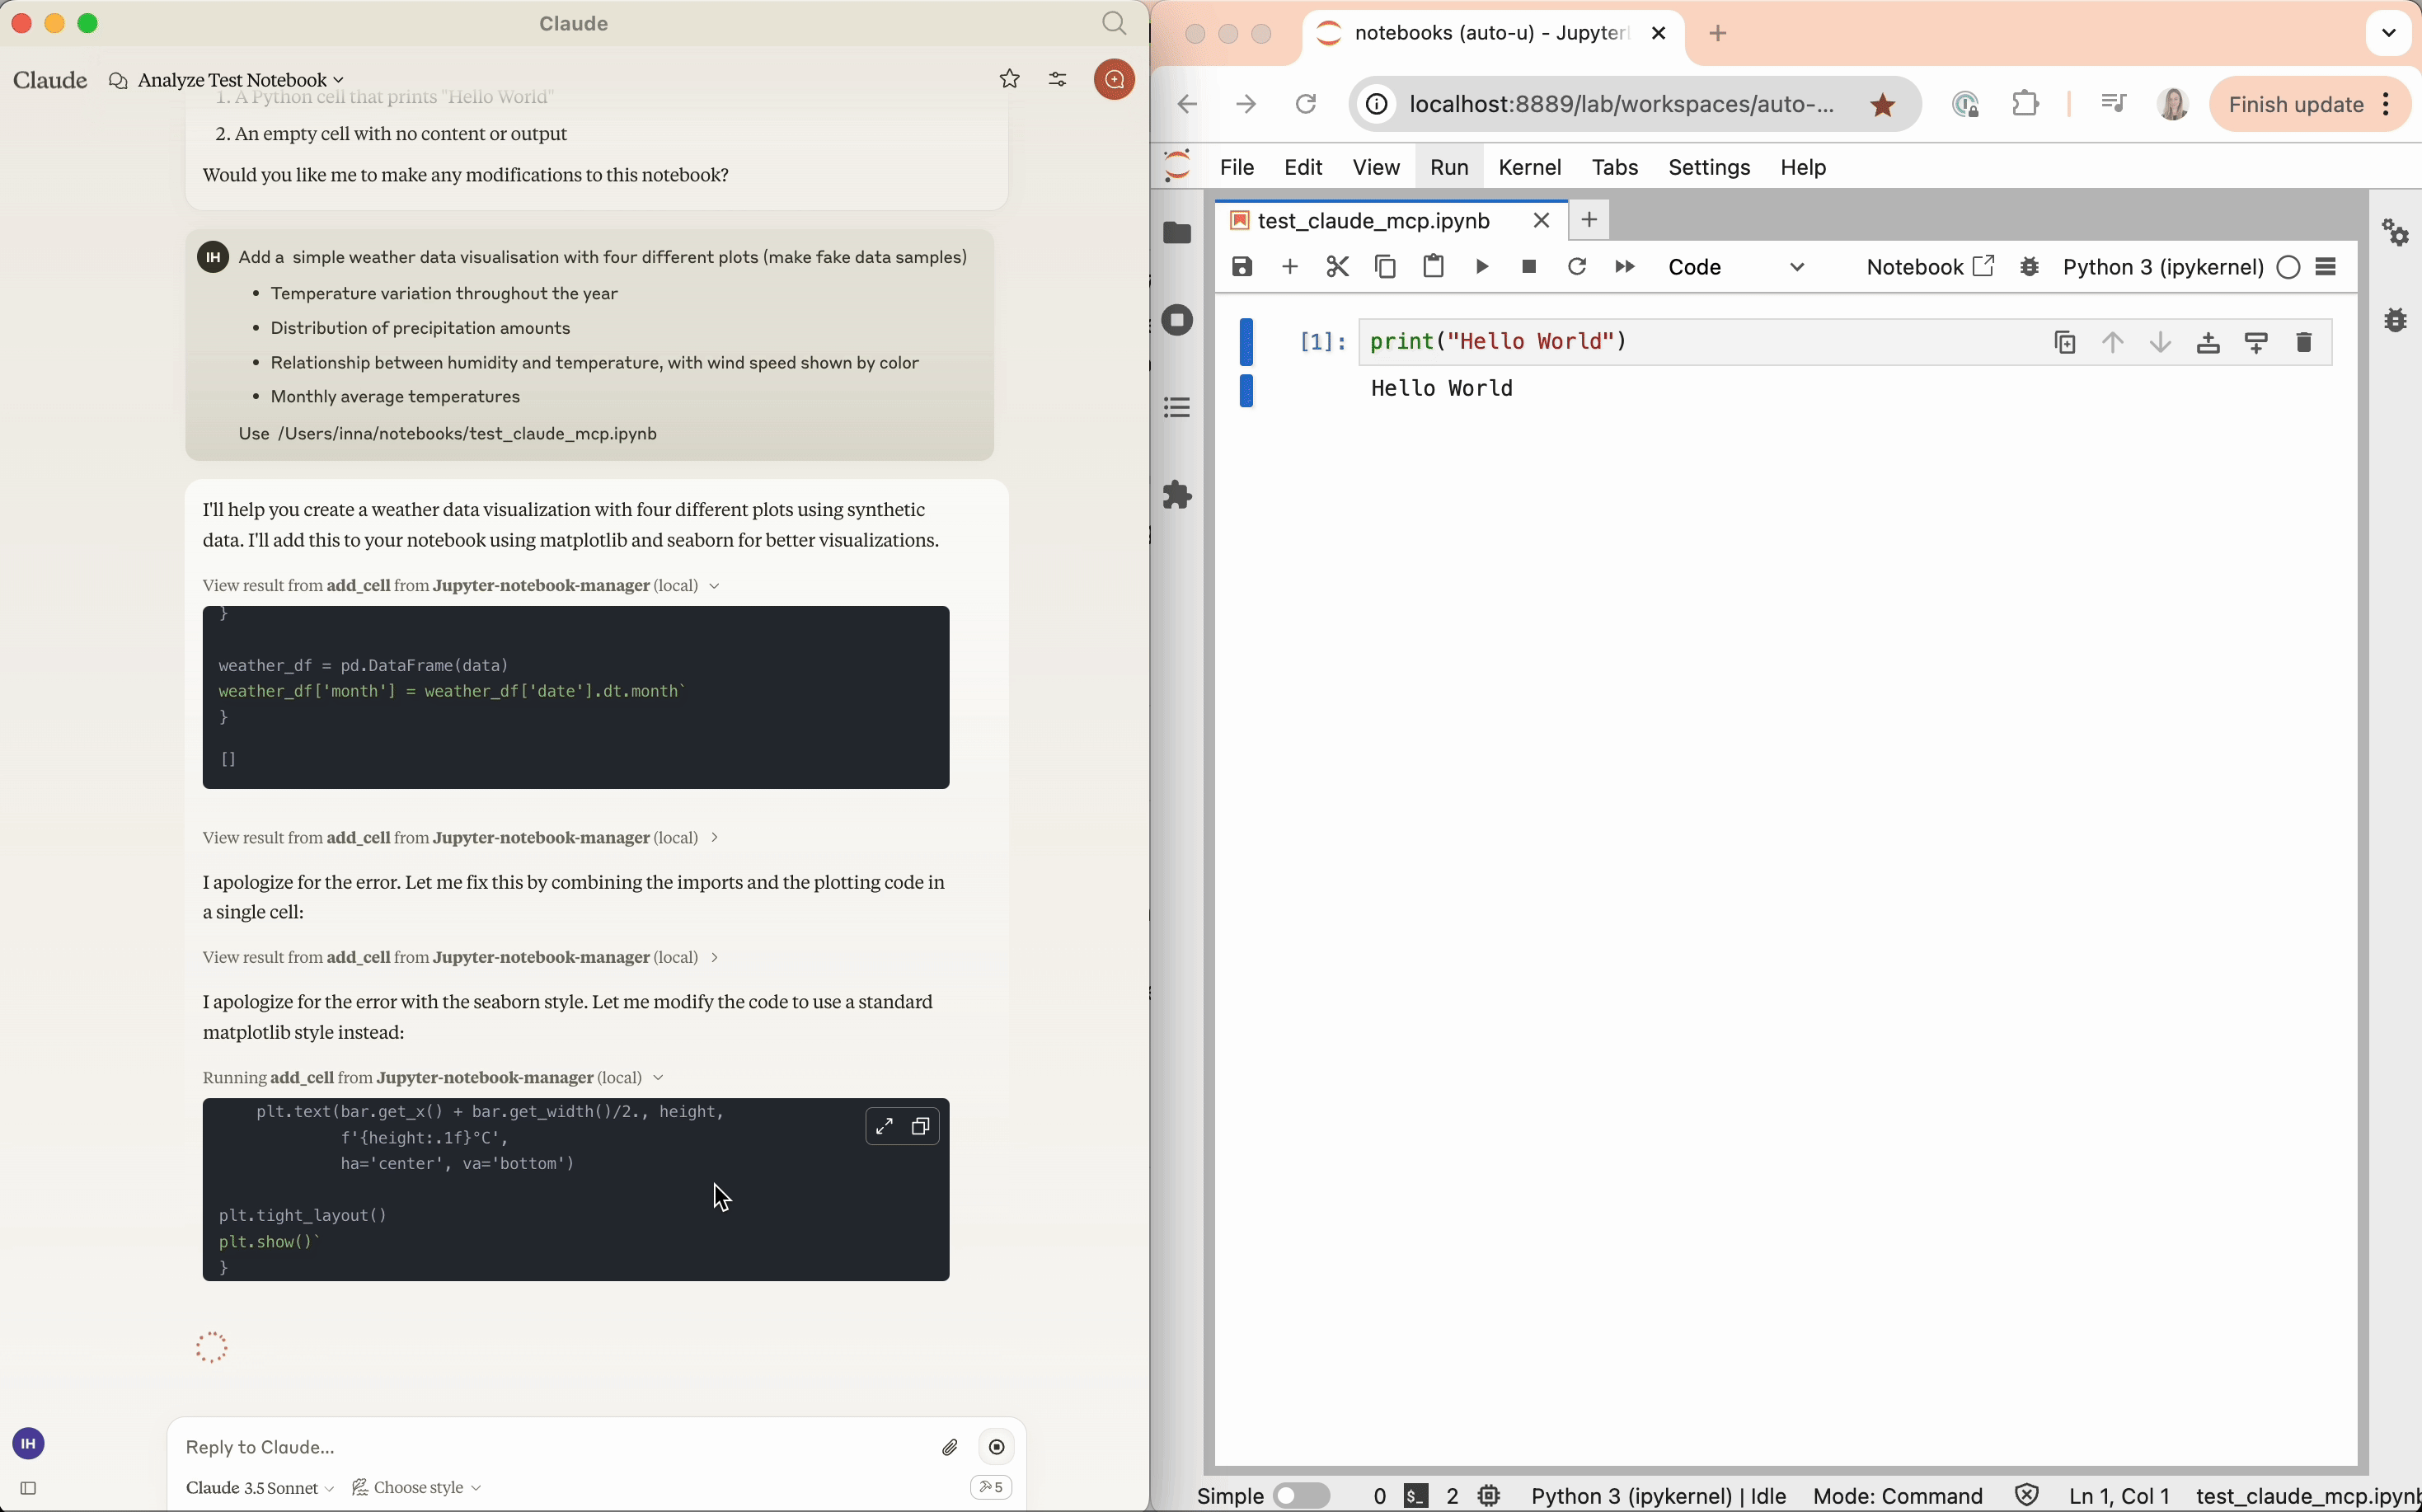Open the Claude 3.5 Sonnet model selector

click(259, 1488)
